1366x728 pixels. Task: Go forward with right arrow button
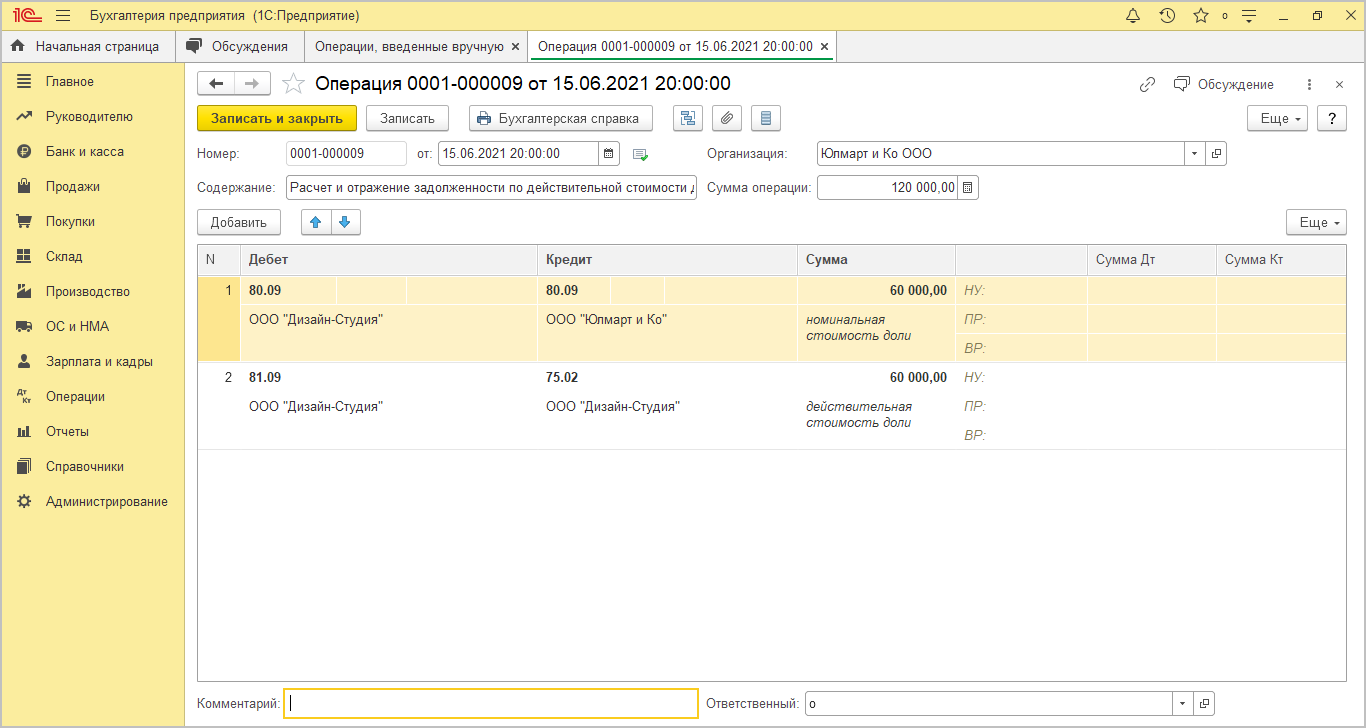[253, 84]
